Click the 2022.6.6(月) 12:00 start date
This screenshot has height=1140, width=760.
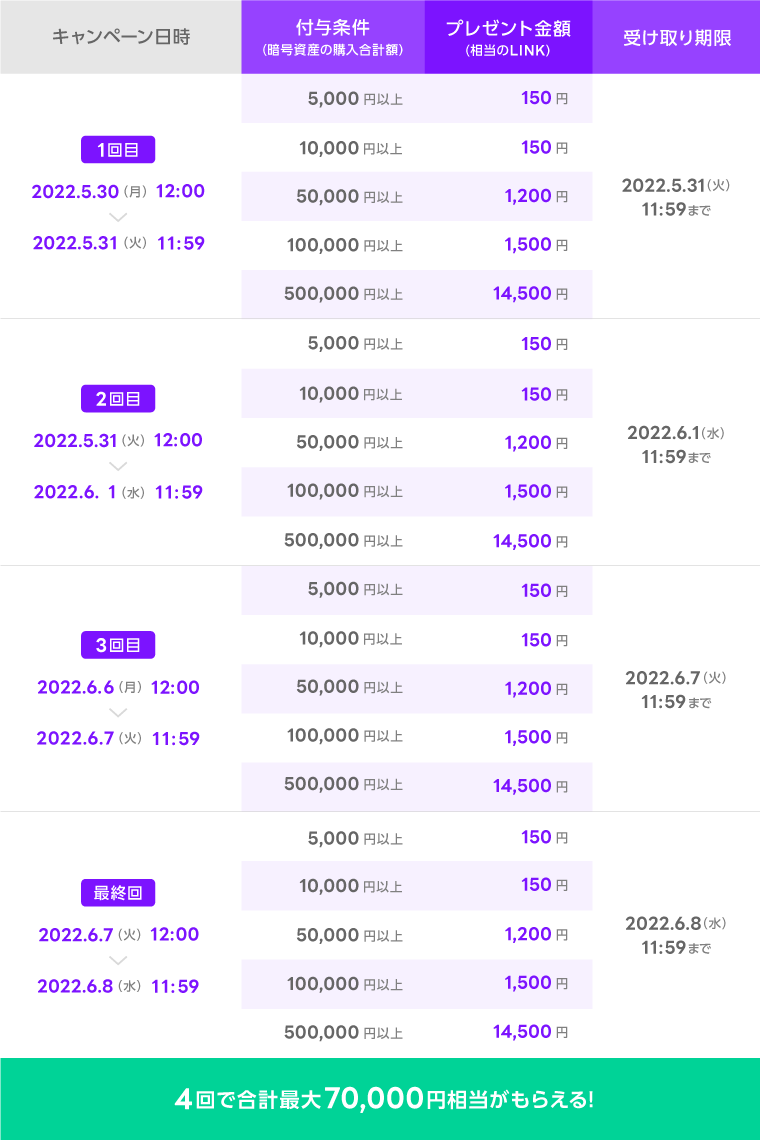pos(118,687)
